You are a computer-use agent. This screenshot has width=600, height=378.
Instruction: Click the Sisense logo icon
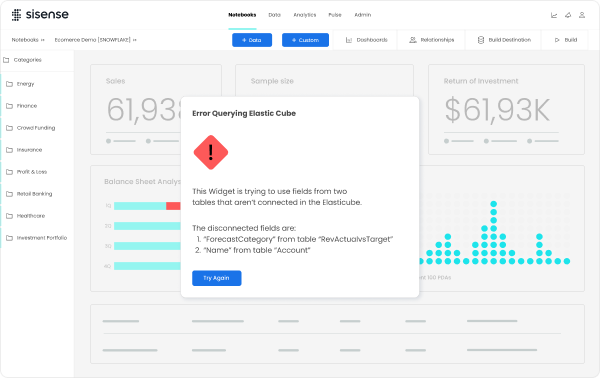tap(16, 15)
